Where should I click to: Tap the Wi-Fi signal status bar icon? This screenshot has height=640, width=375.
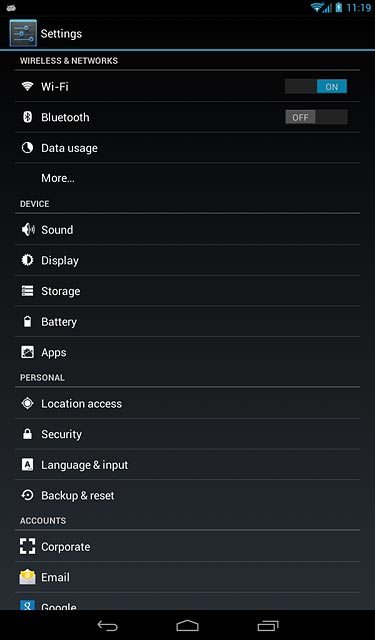tap(317, 7)
